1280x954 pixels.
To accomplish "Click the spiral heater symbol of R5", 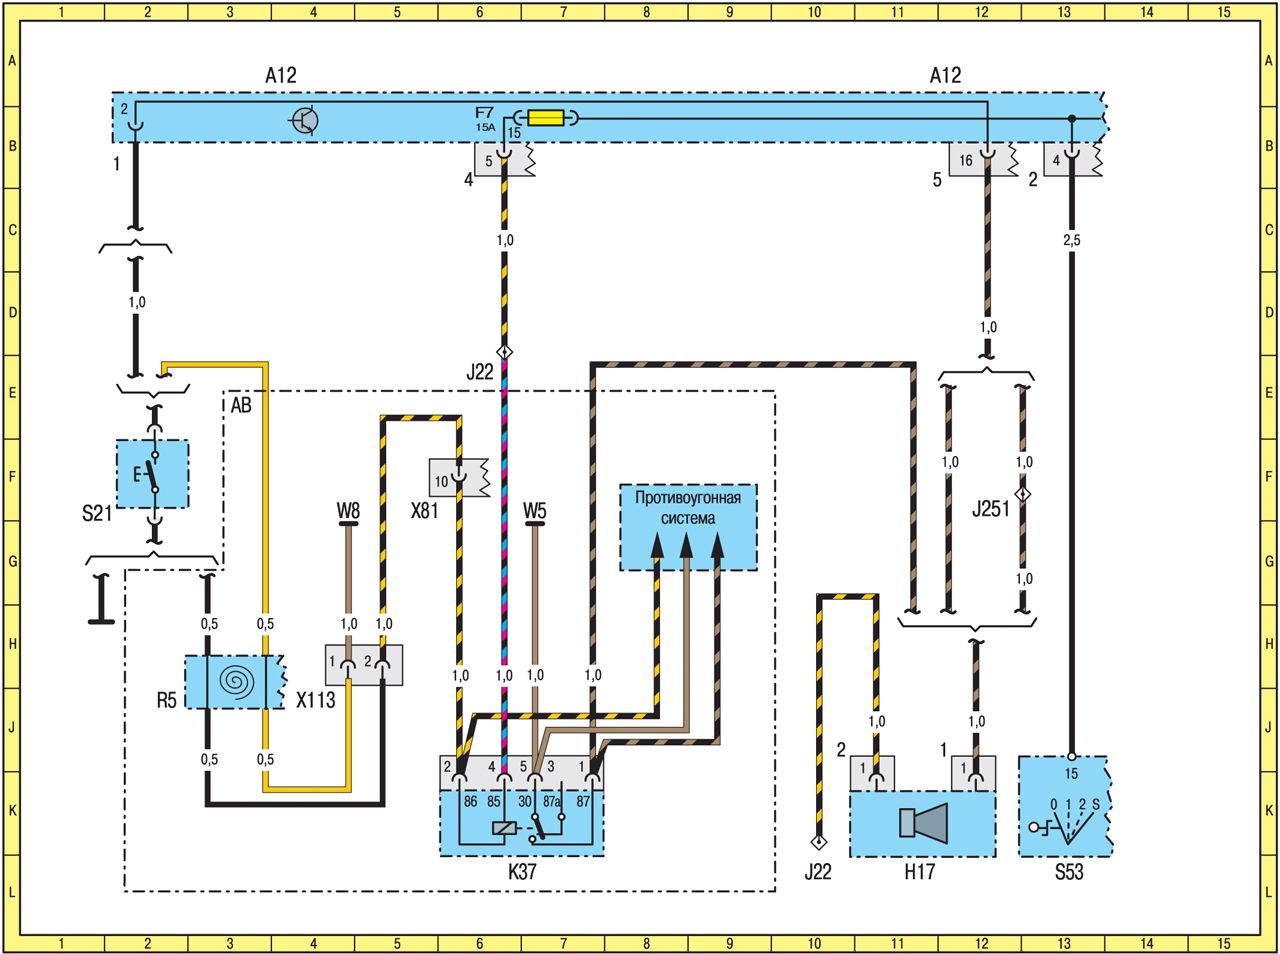I will point(236,682).
